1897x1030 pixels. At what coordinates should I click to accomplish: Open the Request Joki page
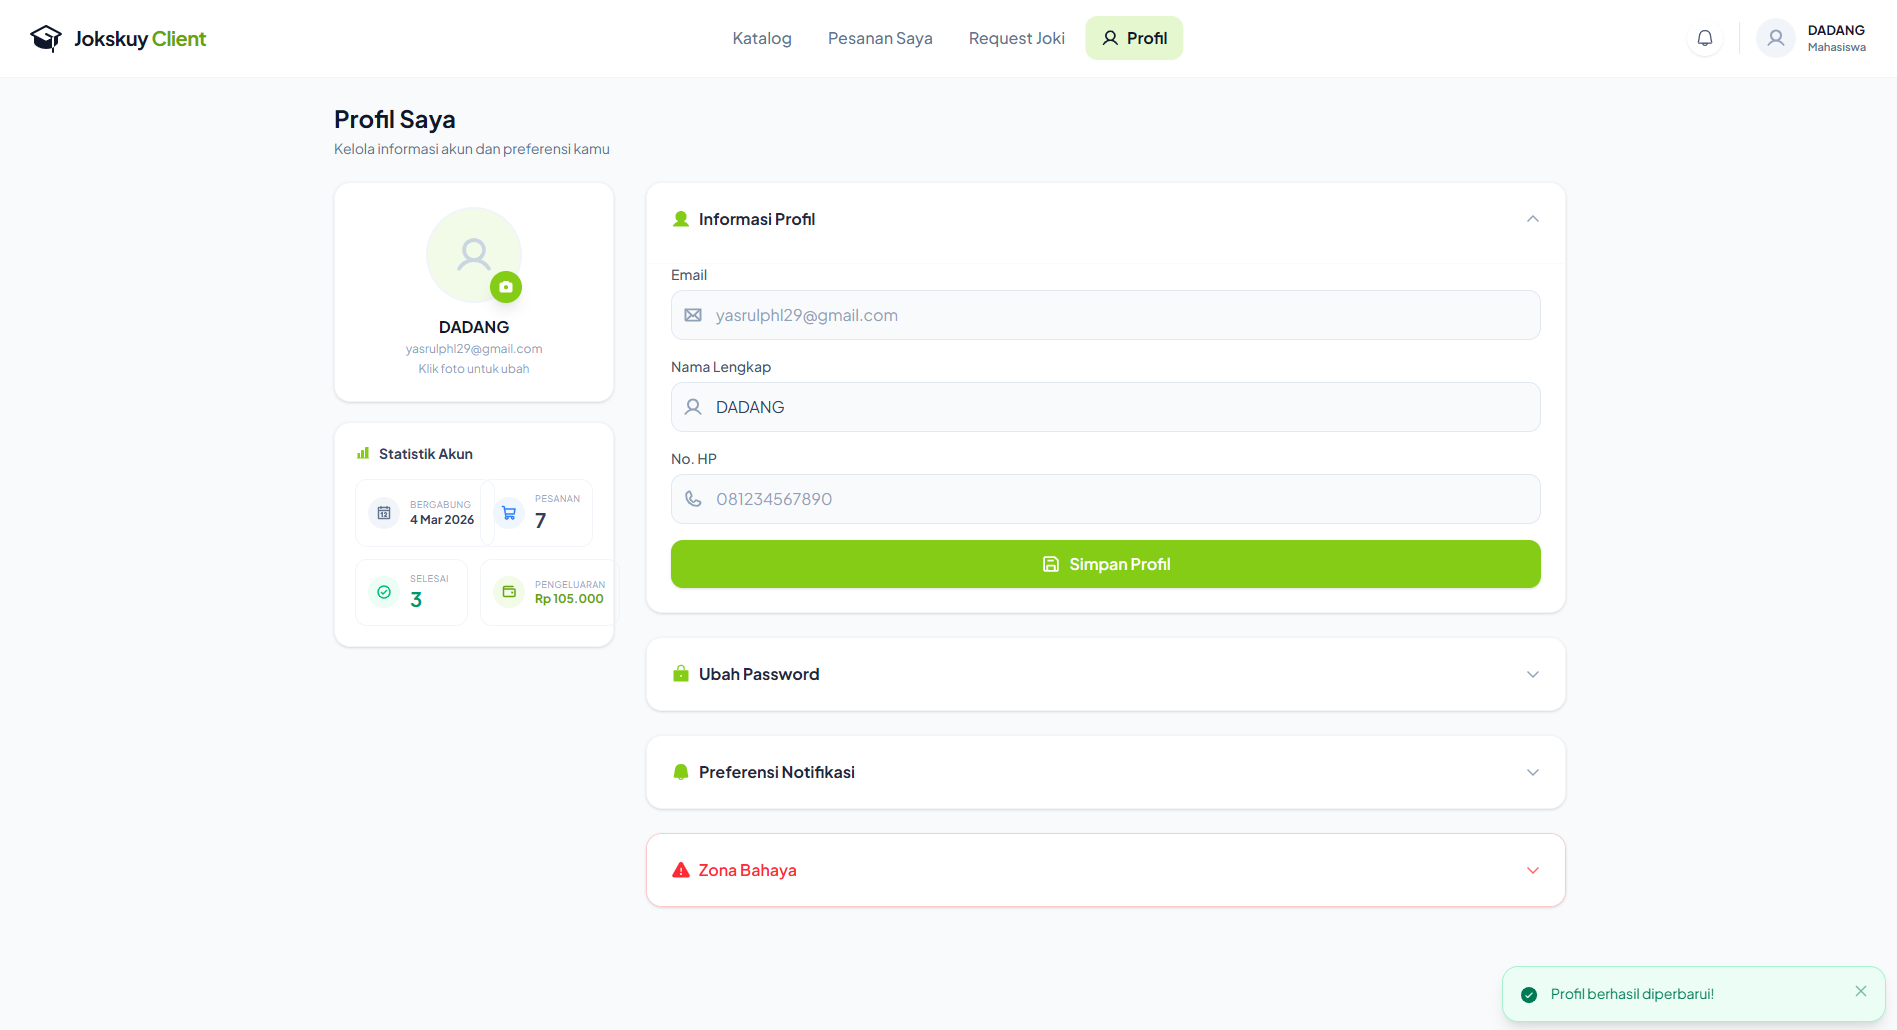(1017, 38)
